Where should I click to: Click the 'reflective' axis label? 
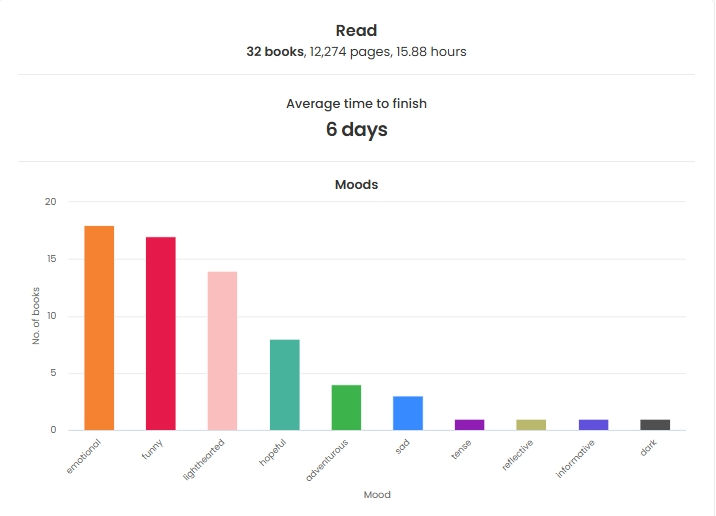517,455
